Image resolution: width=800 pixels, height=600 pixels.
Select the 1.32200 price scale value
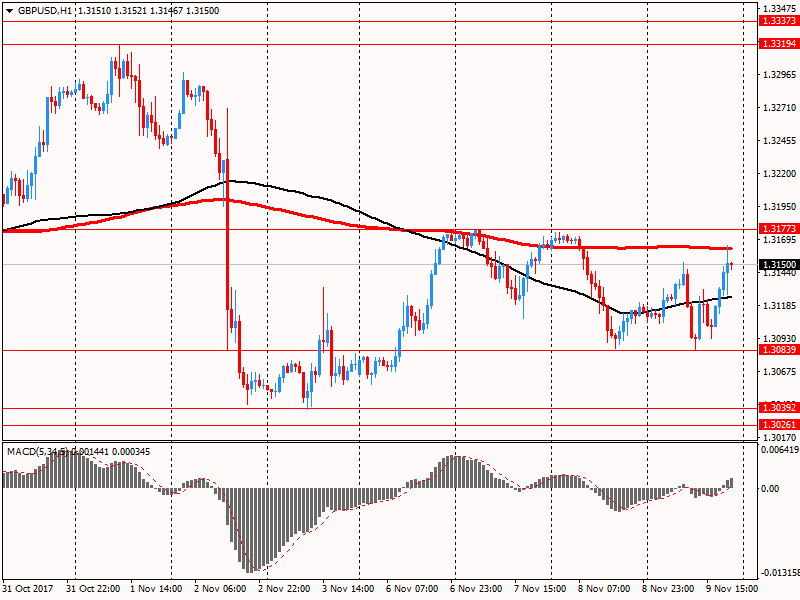(779, 173)
